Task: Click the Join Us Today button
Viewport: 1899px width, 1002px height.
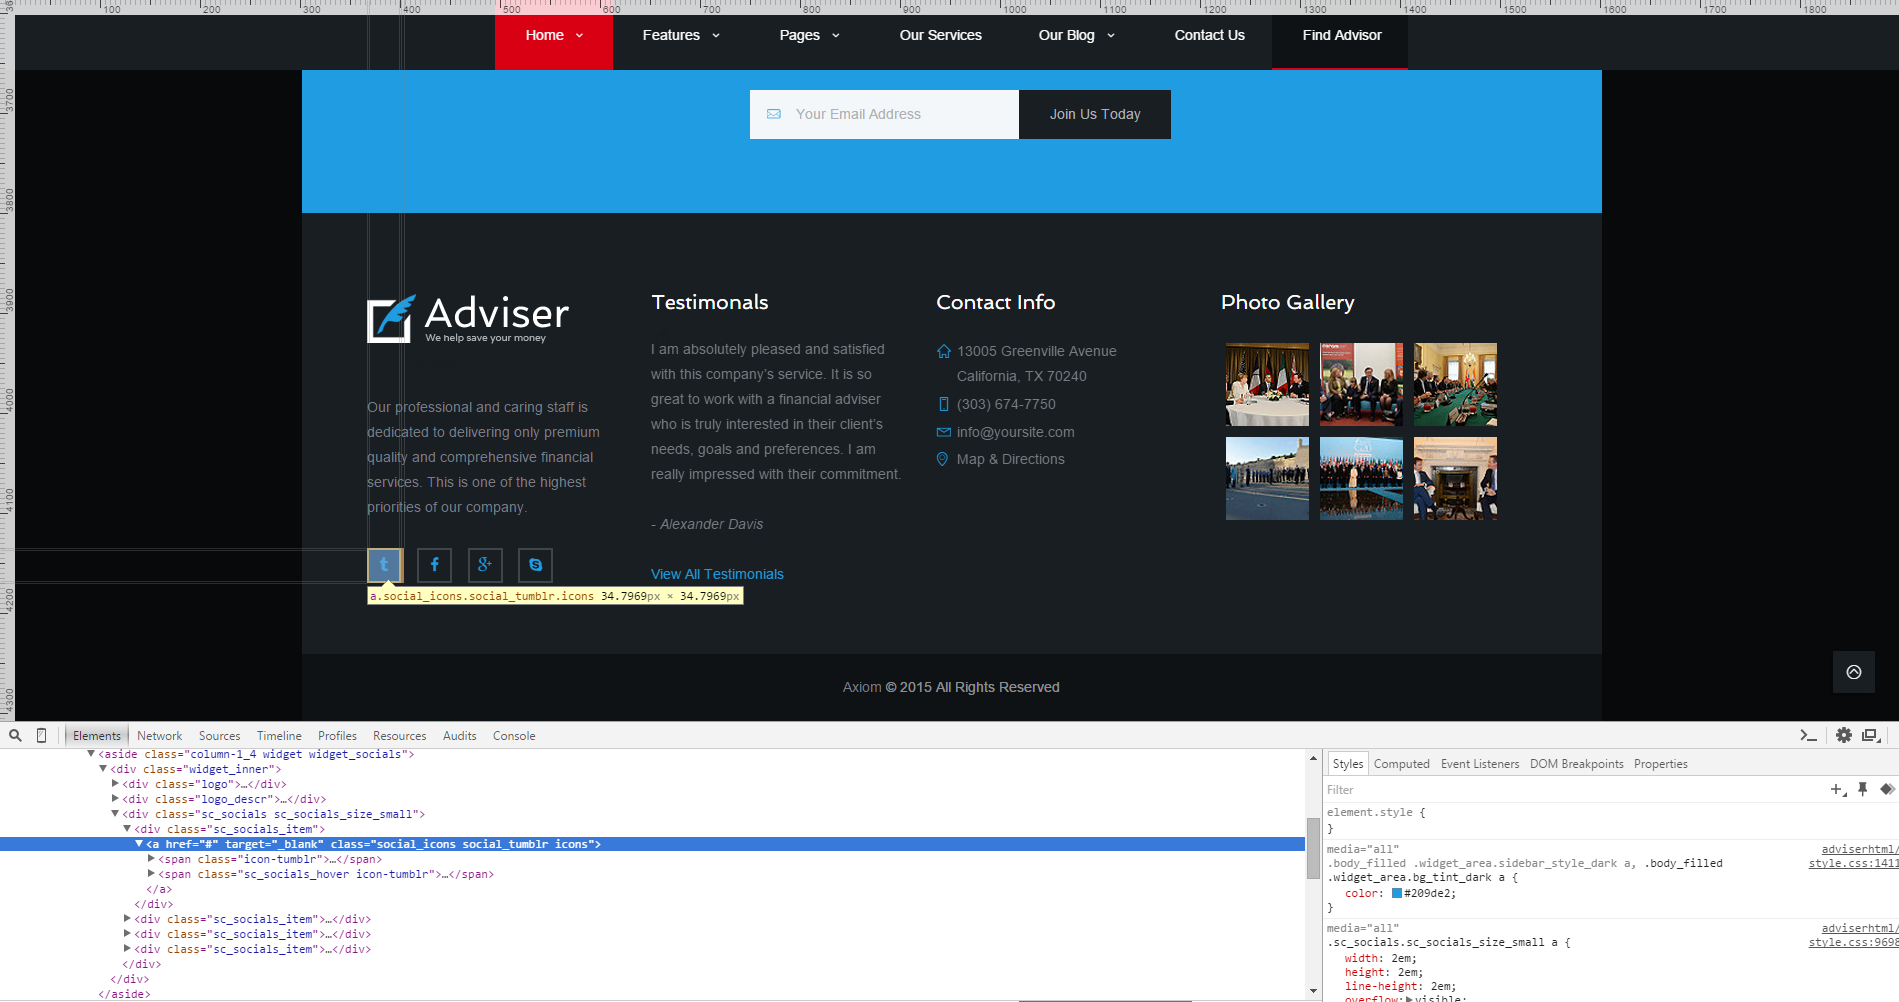Action: [1094, 114]
